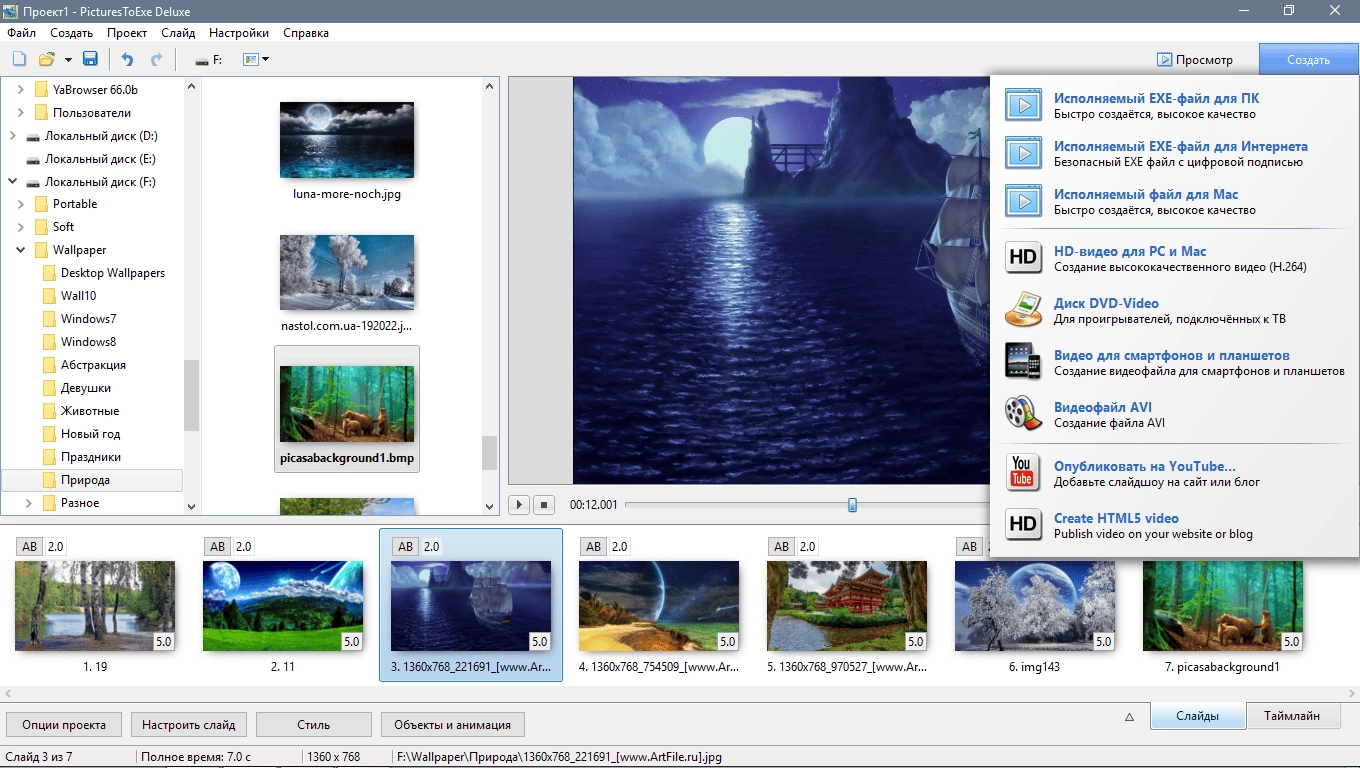Click the New project icon
Viewport: 1360px width, 768px height.
tap(19, 59)
